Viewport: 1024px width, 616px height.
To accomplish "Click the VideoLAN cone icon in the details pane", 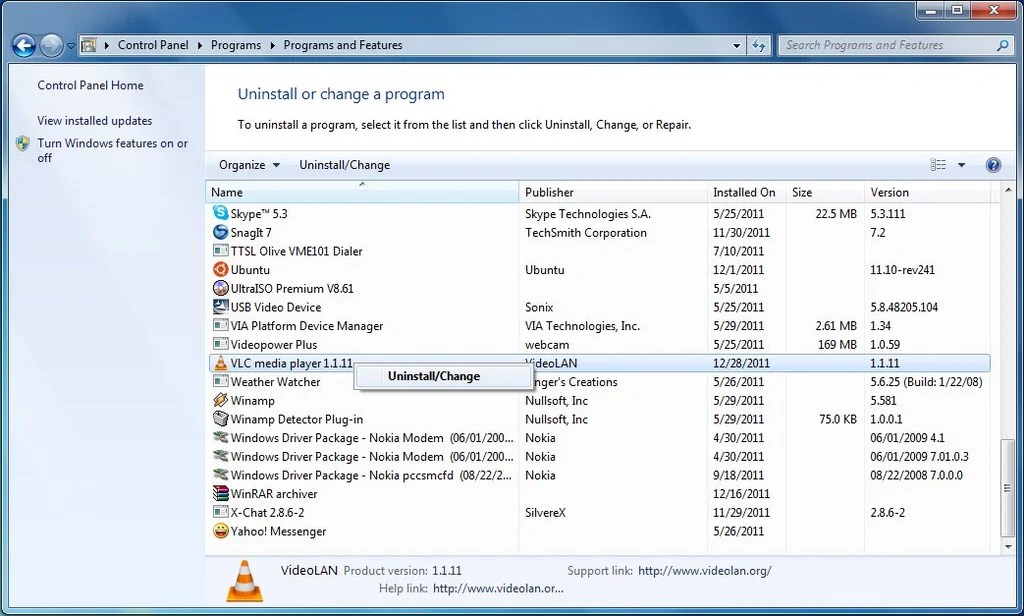I will click(243, 578).
